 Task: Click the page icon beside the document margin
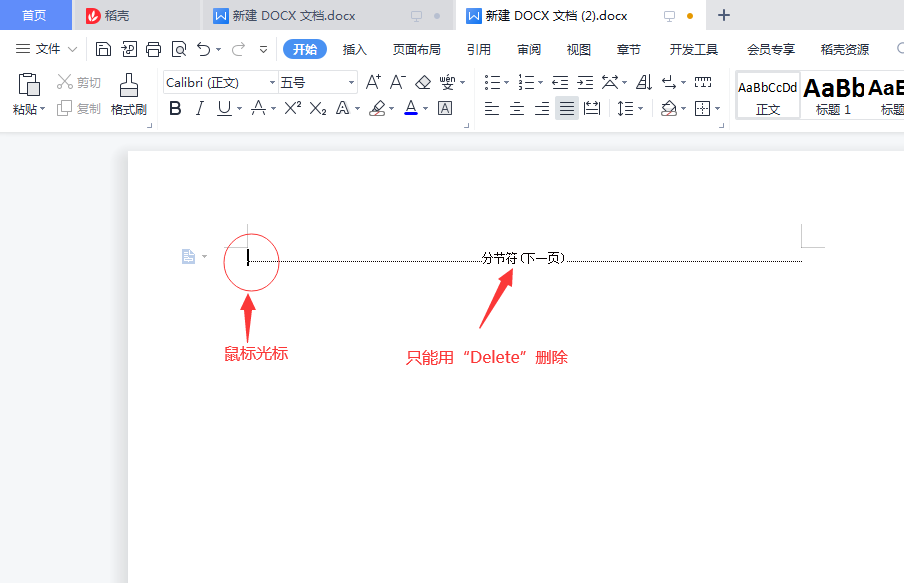click(189, 256)
